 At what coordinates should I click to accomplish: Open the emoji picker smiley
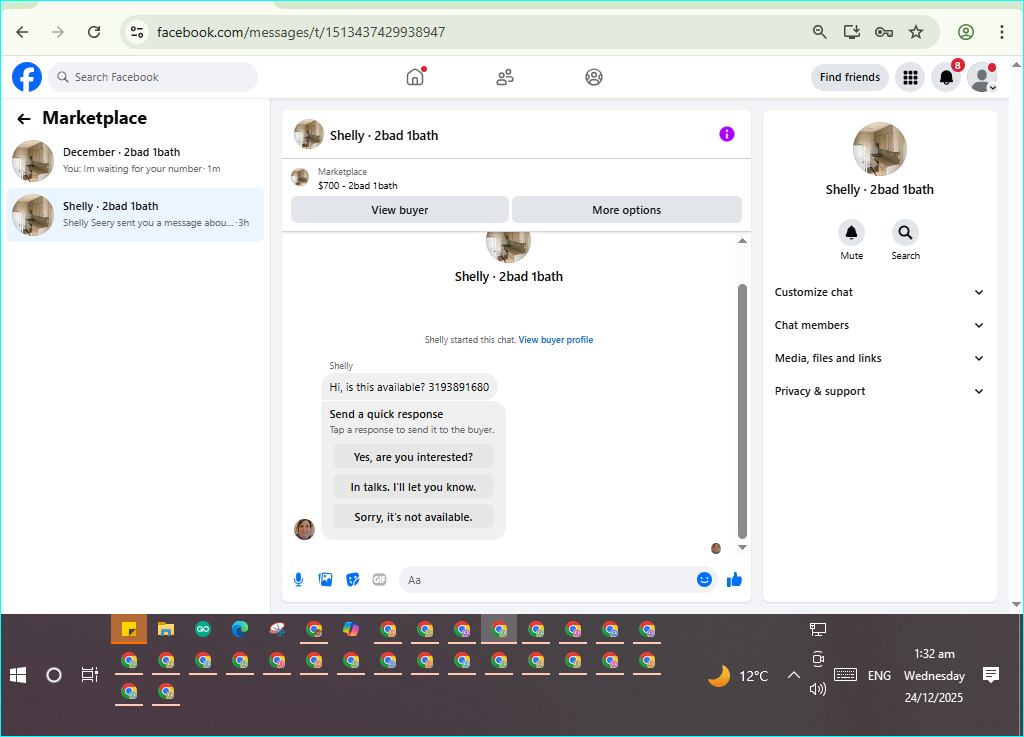pyautogui.click(x=704, y=580)
